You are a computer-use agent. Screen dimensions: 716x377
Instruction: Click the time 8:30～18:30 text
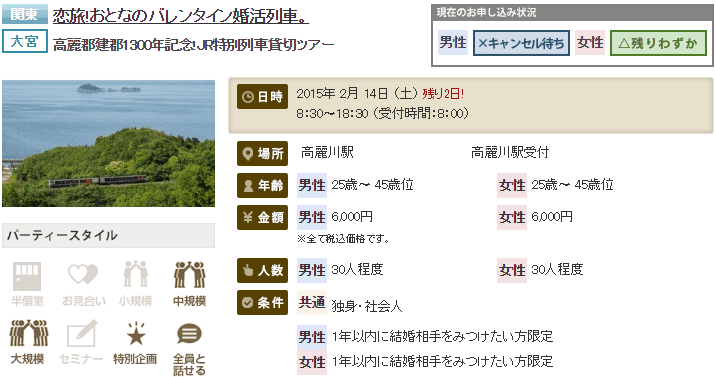332,113
